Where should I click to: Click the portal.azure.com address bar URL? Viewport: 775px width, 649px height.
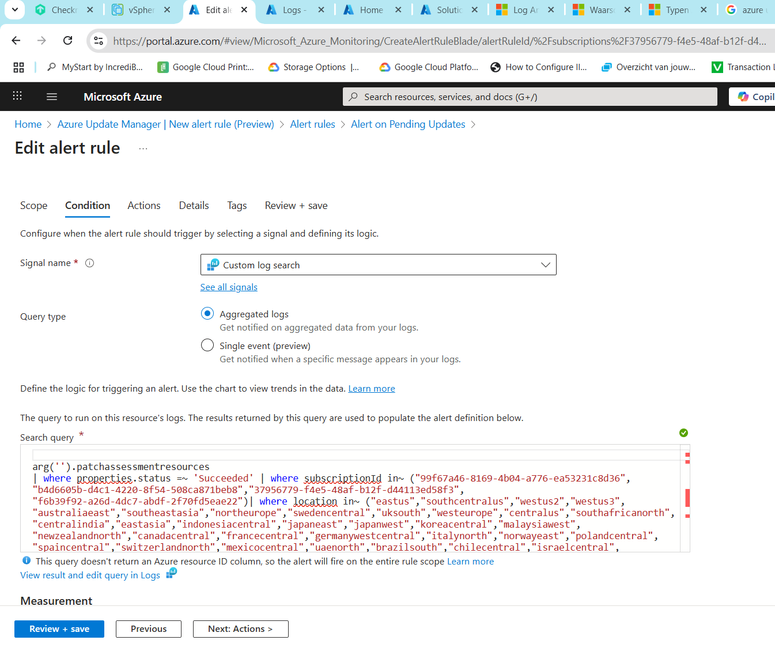[439, 41]
